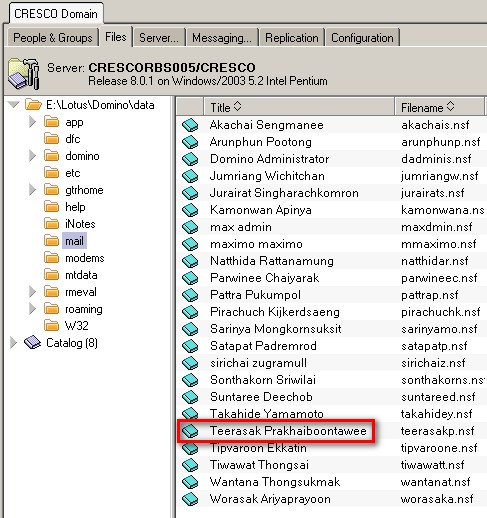Select the Sarinya Mongkornsuksit mail file row
Viewport: 487px width, 518px height.
click(x=331, y=329)
